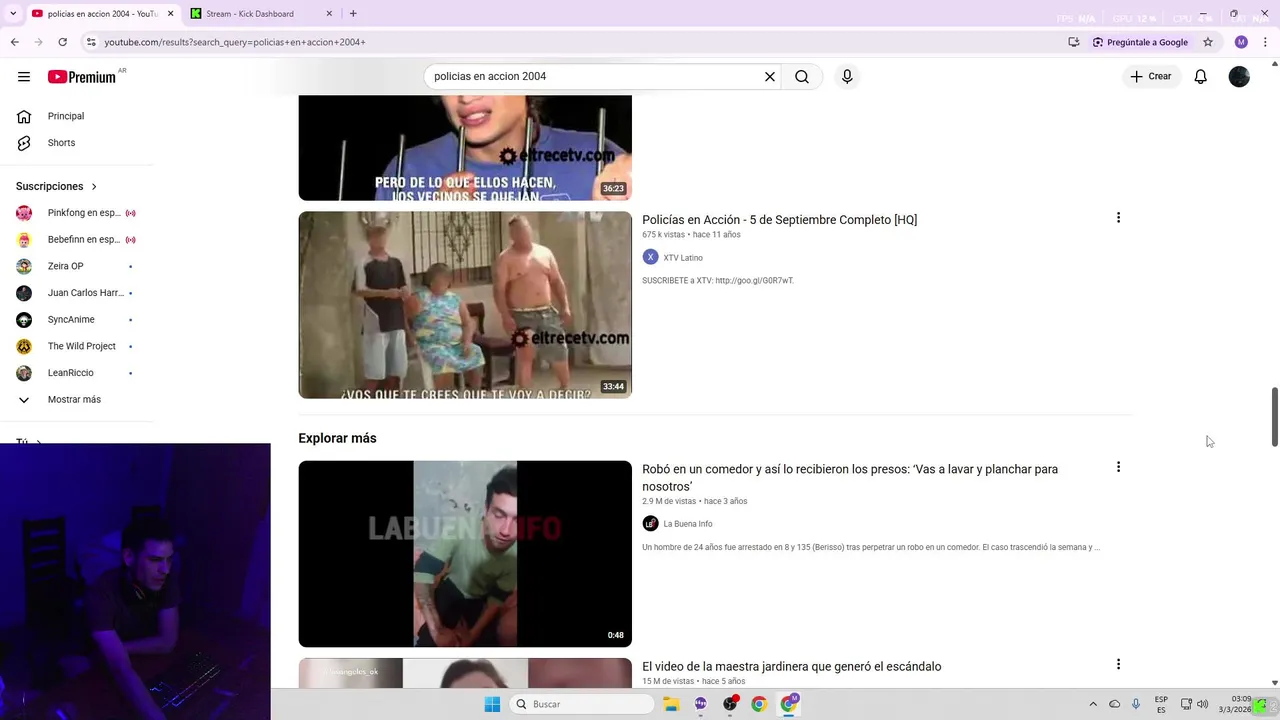Go back in the browser

click(x=14, y=42)
